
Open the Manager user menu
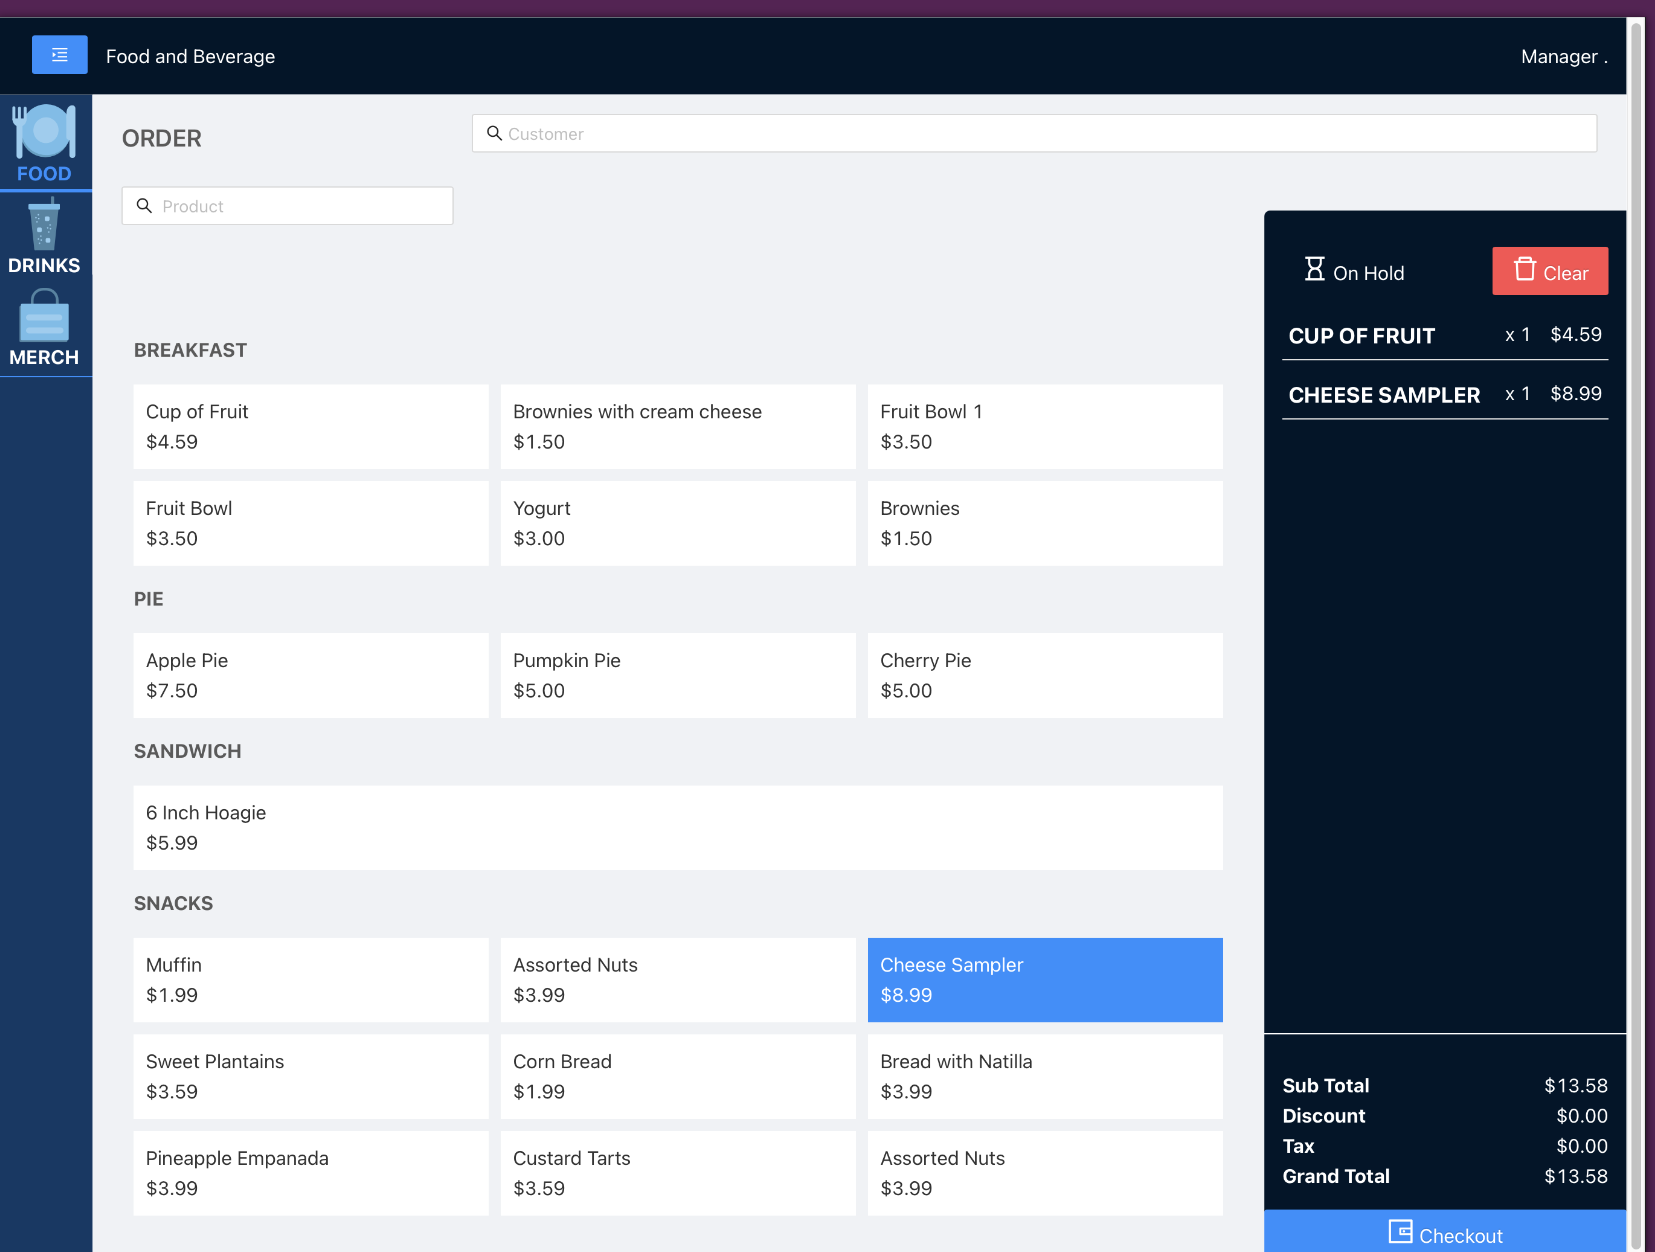[1563, 57]
